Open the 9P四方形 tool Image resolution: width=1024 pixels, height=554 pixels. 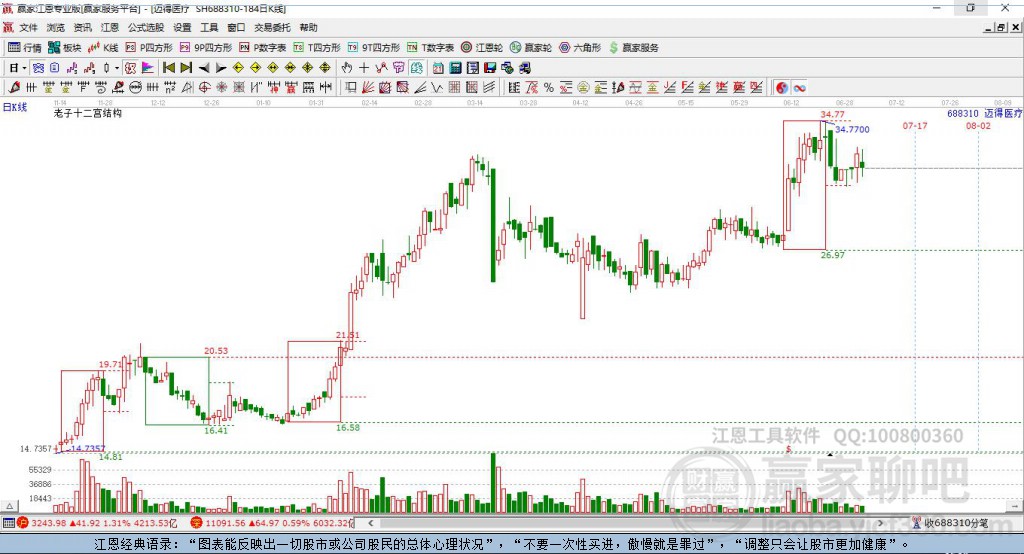coord(206,48)
